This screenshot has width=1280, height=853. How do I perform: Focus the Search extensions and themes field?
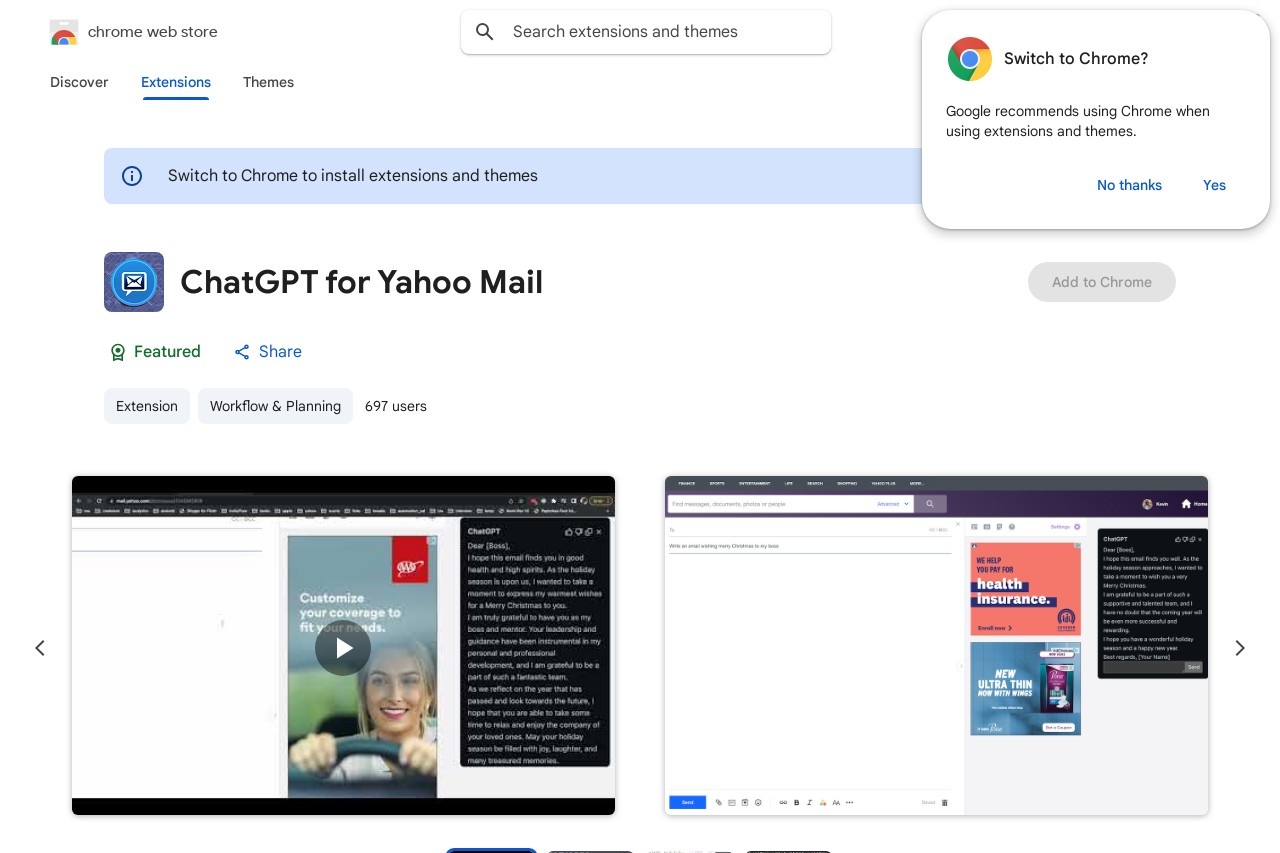pos(646,32)
